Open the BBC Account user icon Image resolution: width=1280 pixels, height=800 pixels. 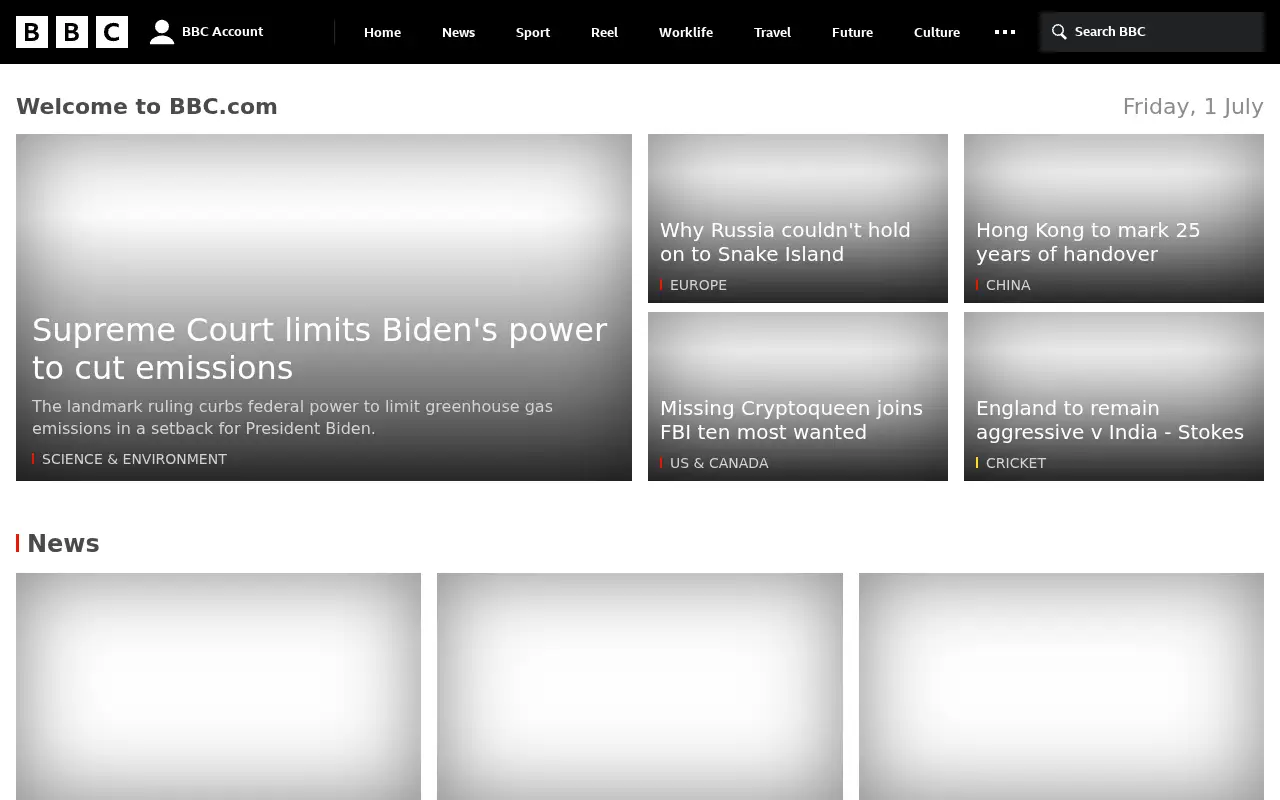coord(162,32)
